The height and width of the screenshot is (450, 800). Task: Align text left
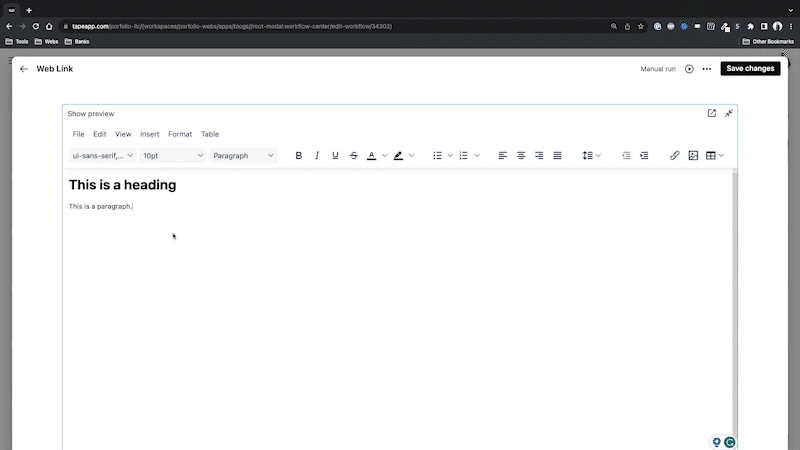(503, 156)
